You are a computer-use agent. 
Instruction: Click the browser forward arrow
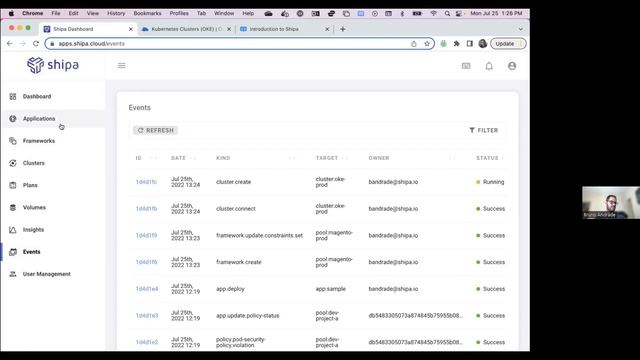[23, 44]
